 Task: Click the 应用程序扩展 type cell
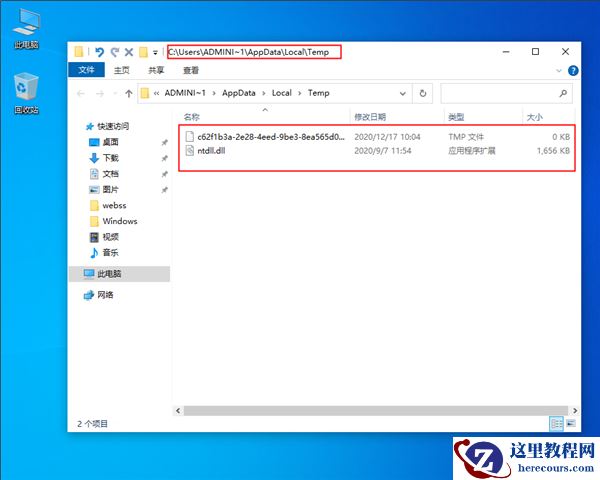pyautogui.click(x=471, y=150)
